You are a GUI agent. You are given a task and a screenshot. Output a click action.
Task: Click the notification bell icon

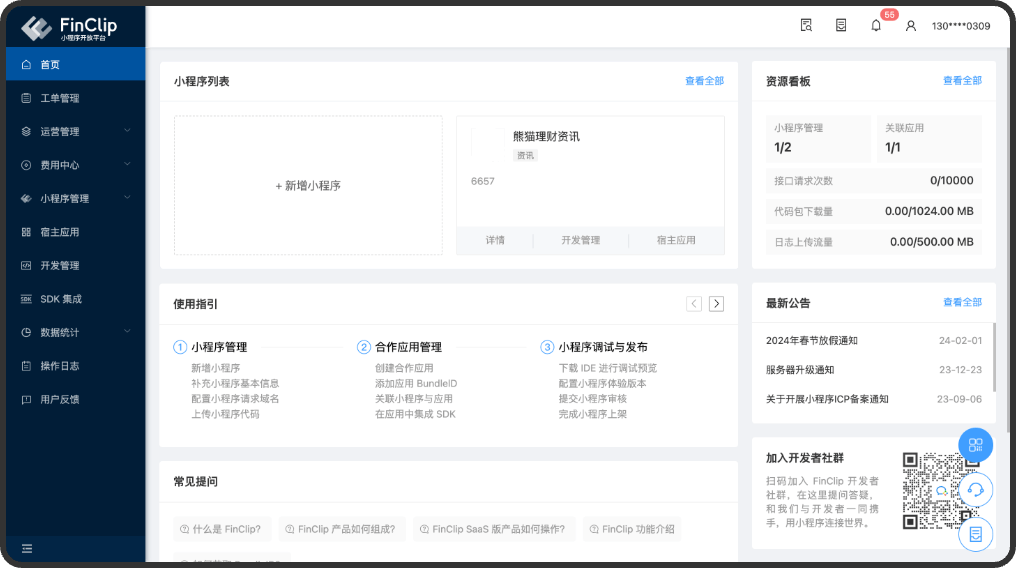pos(876,26)
